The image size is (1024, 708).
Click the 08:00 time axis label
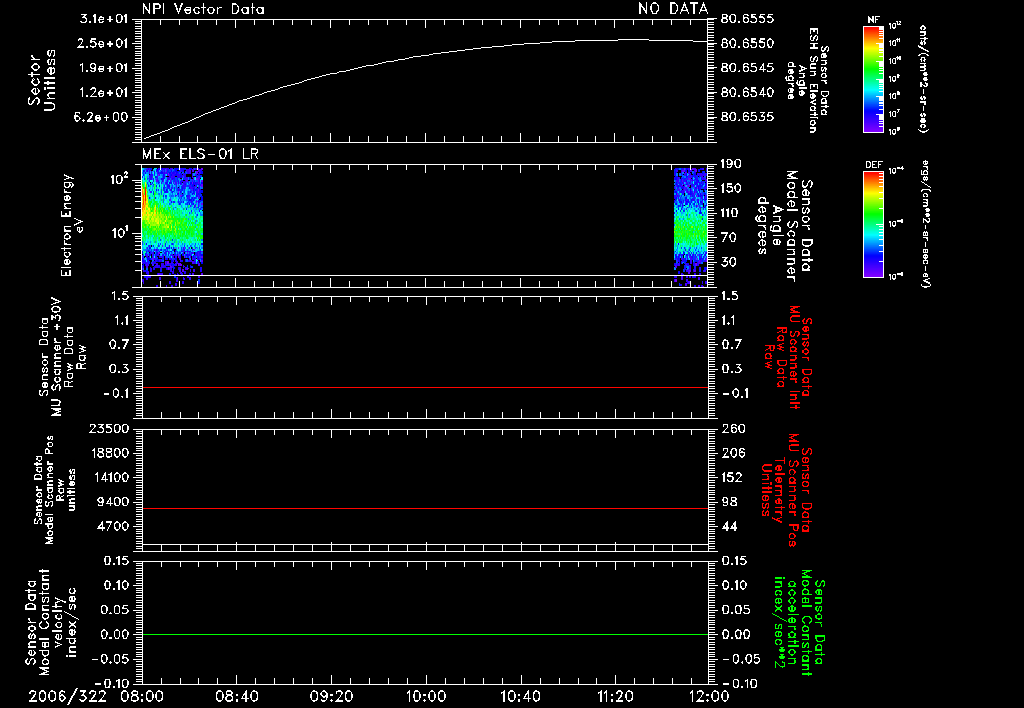click(x=142, y=696)
